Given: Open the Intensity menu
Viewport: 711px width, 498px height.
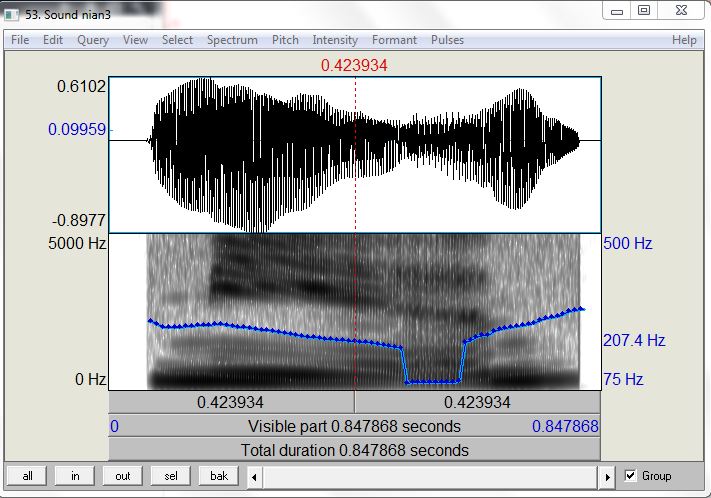Looking at the screenshot, I should point(335,40).
